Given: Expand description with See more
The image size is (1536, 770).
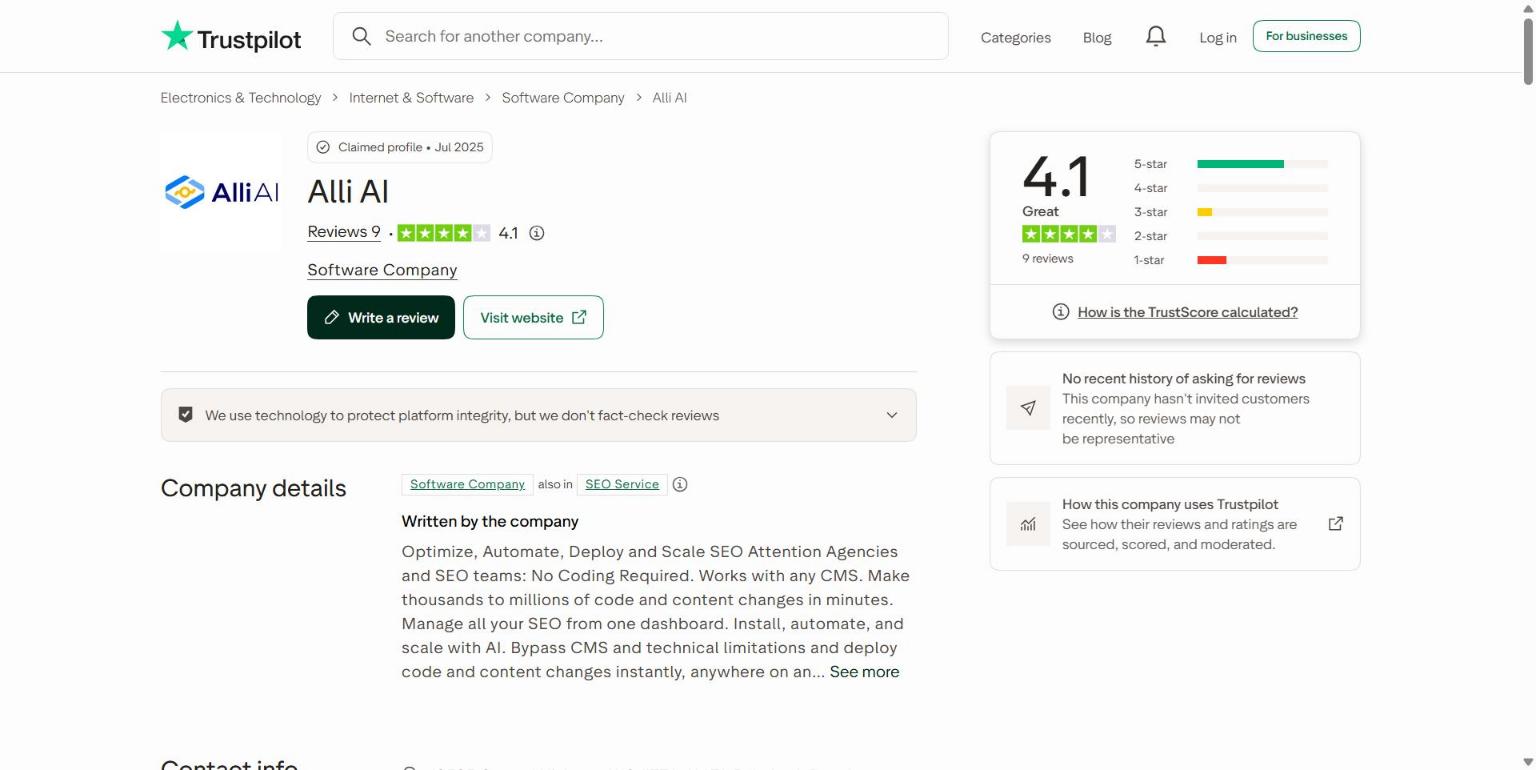Looking at the screenshot, I should pos(864,672).
